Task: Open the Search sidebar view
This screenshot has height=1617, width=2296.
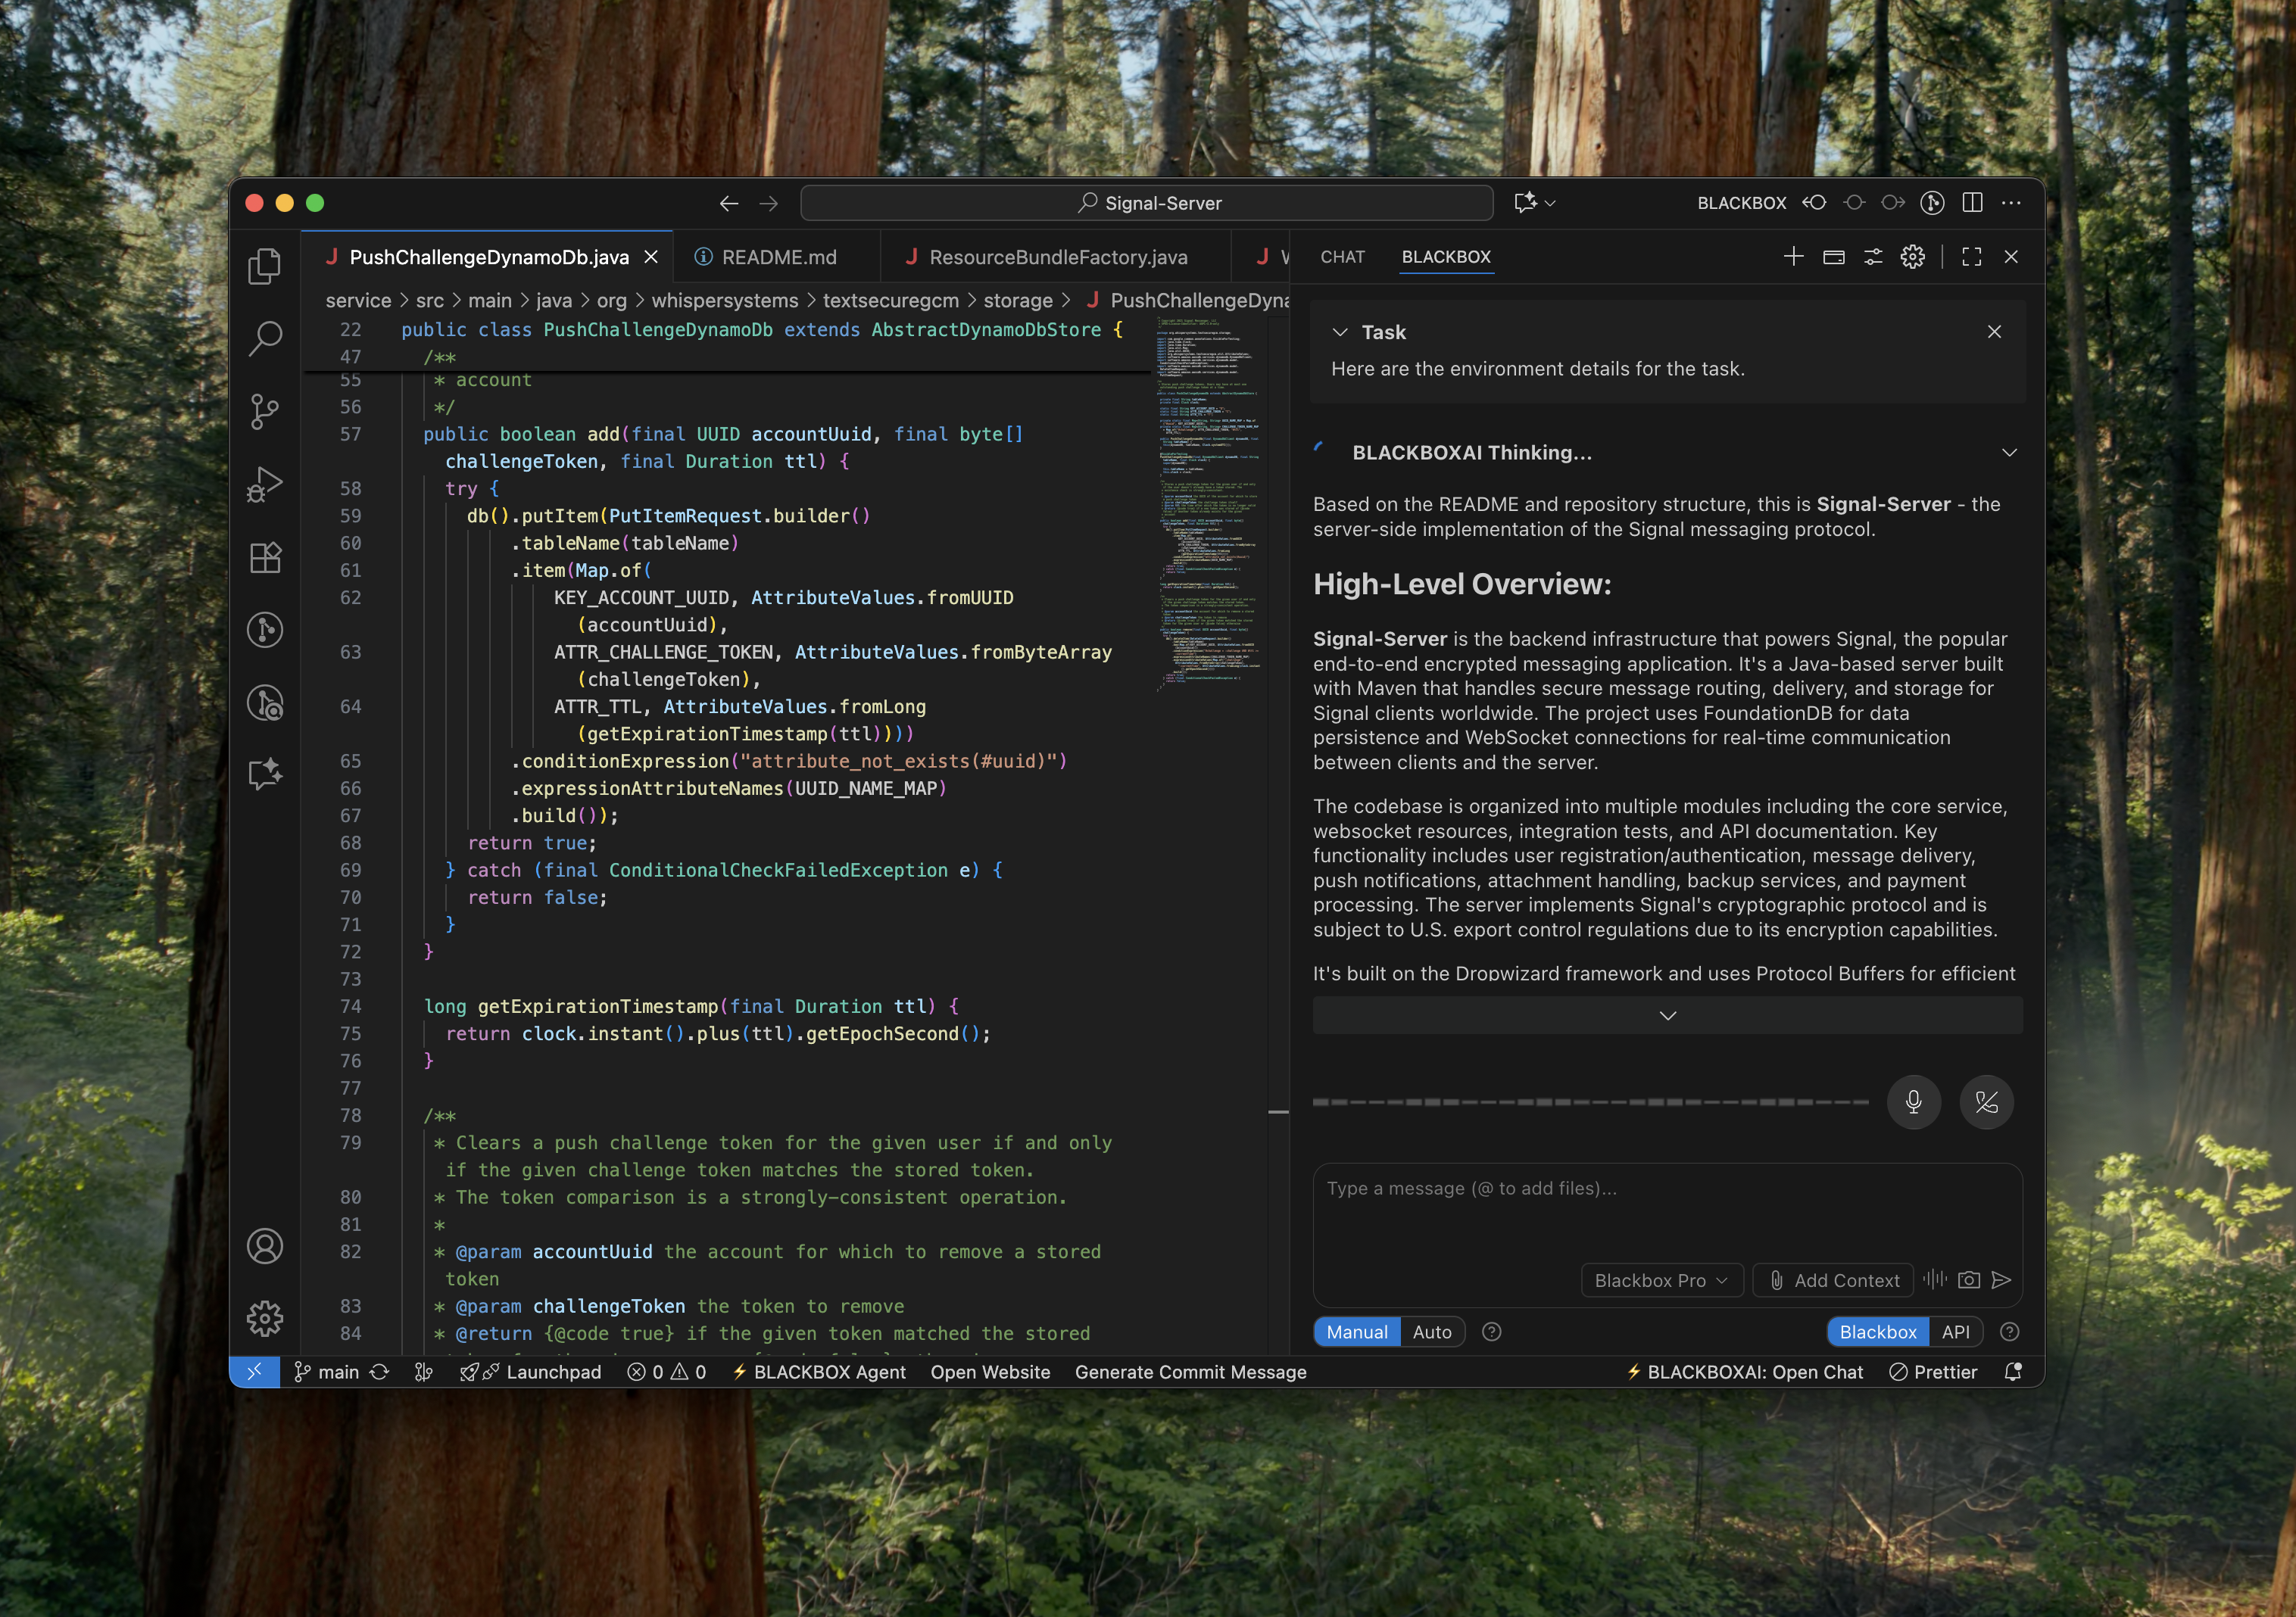Action: pos(264,338)
